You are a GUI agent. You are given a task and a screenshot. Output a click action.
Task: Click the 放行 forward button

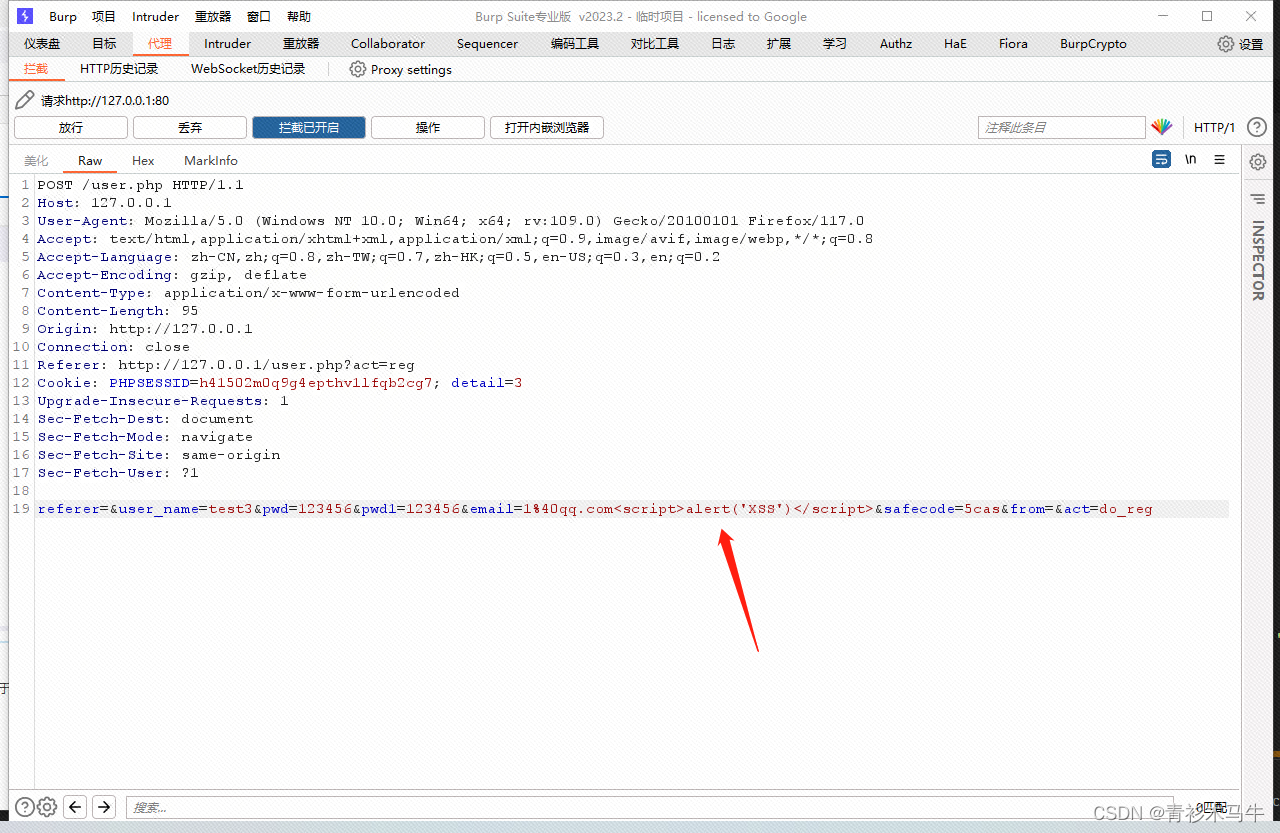click(71, 127)
